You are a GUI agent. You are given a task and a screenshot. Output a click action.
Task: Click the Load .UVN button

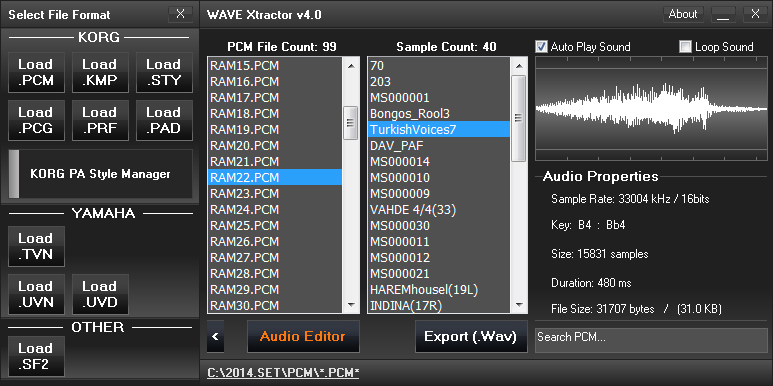click(36, 294)
